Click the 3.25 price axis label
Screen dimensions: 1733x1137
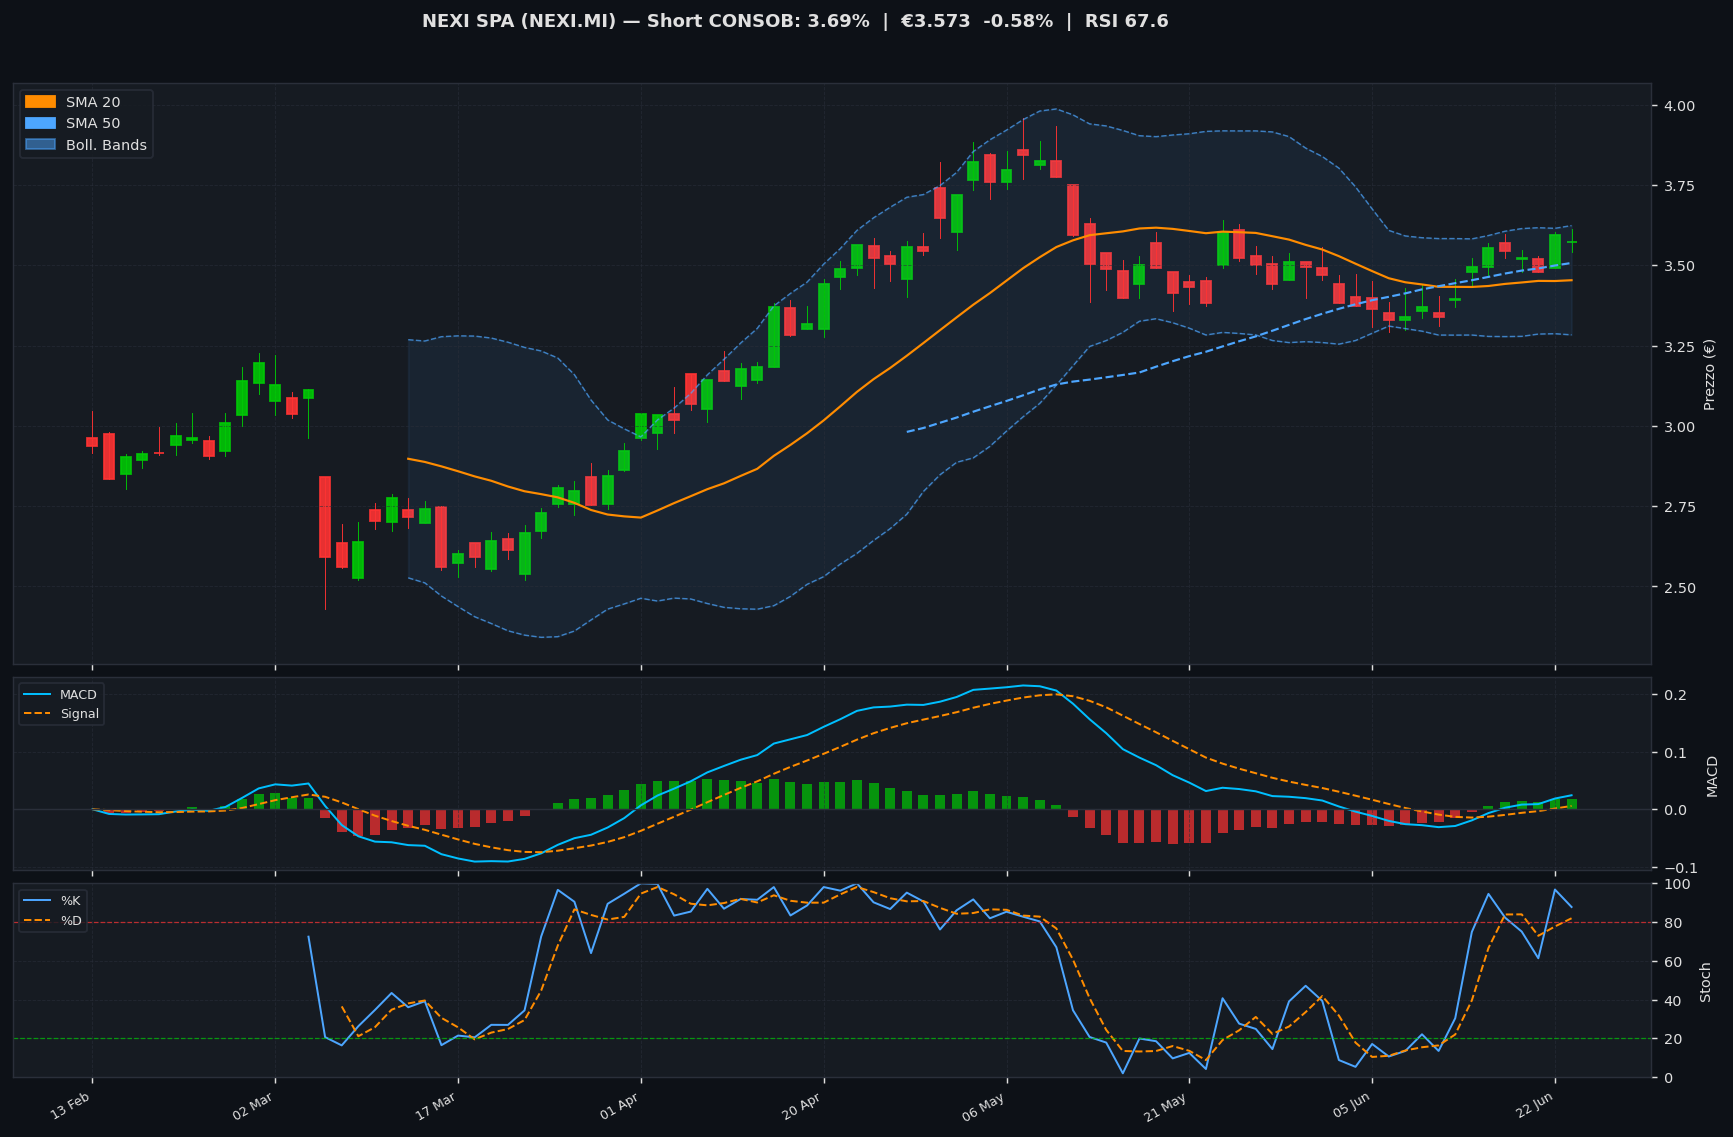click(1679, 347)
